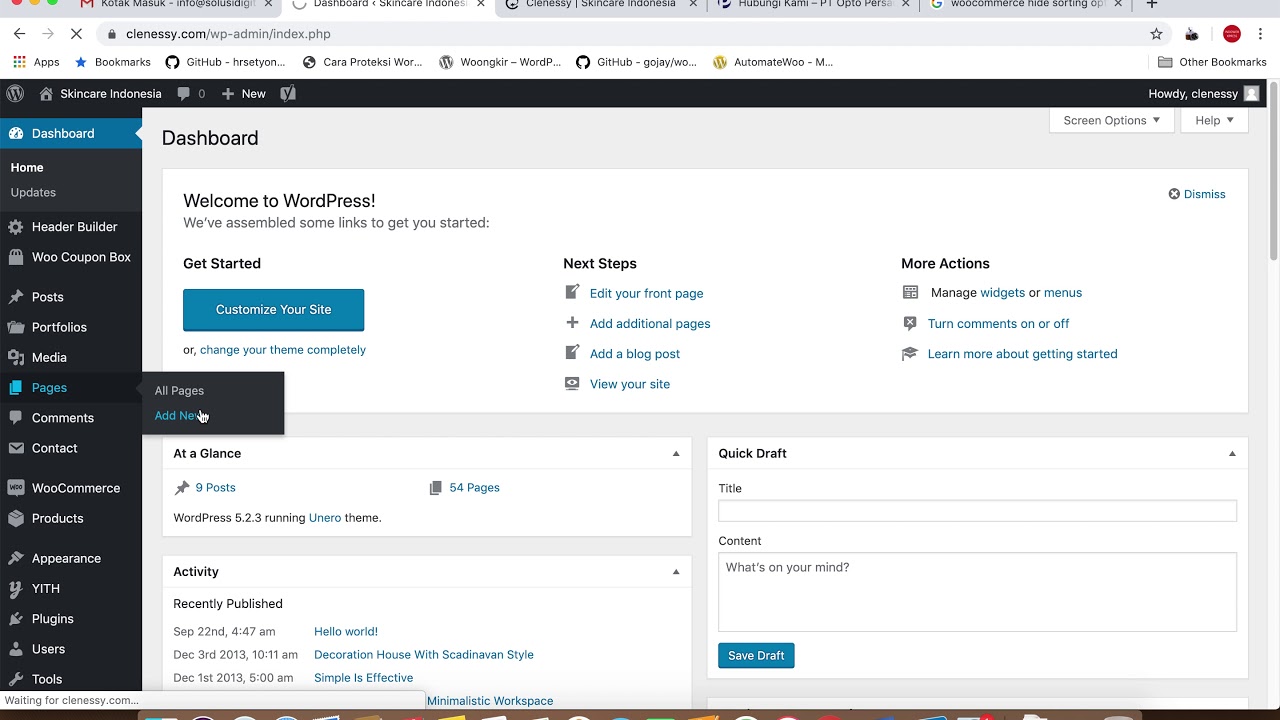Click the Add additional pages link
This screenshot has height=720, width=1280.
650,324
